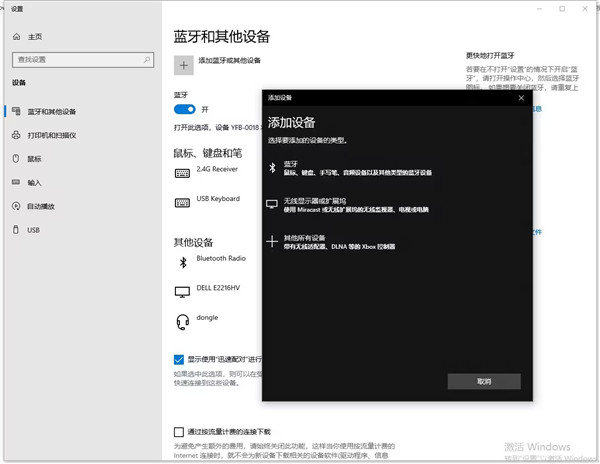Open 自动播放 settings in the sidebar
This screenshot has height=464, width=600.
point(41,206)
